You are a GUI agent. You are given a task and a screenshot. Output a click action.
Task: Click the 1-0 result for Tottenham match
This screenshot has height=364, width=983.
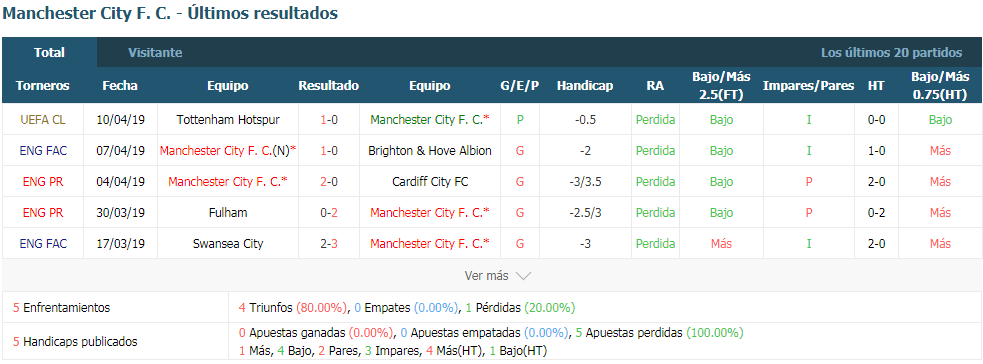pyautogui.click(x=329, y=119)
